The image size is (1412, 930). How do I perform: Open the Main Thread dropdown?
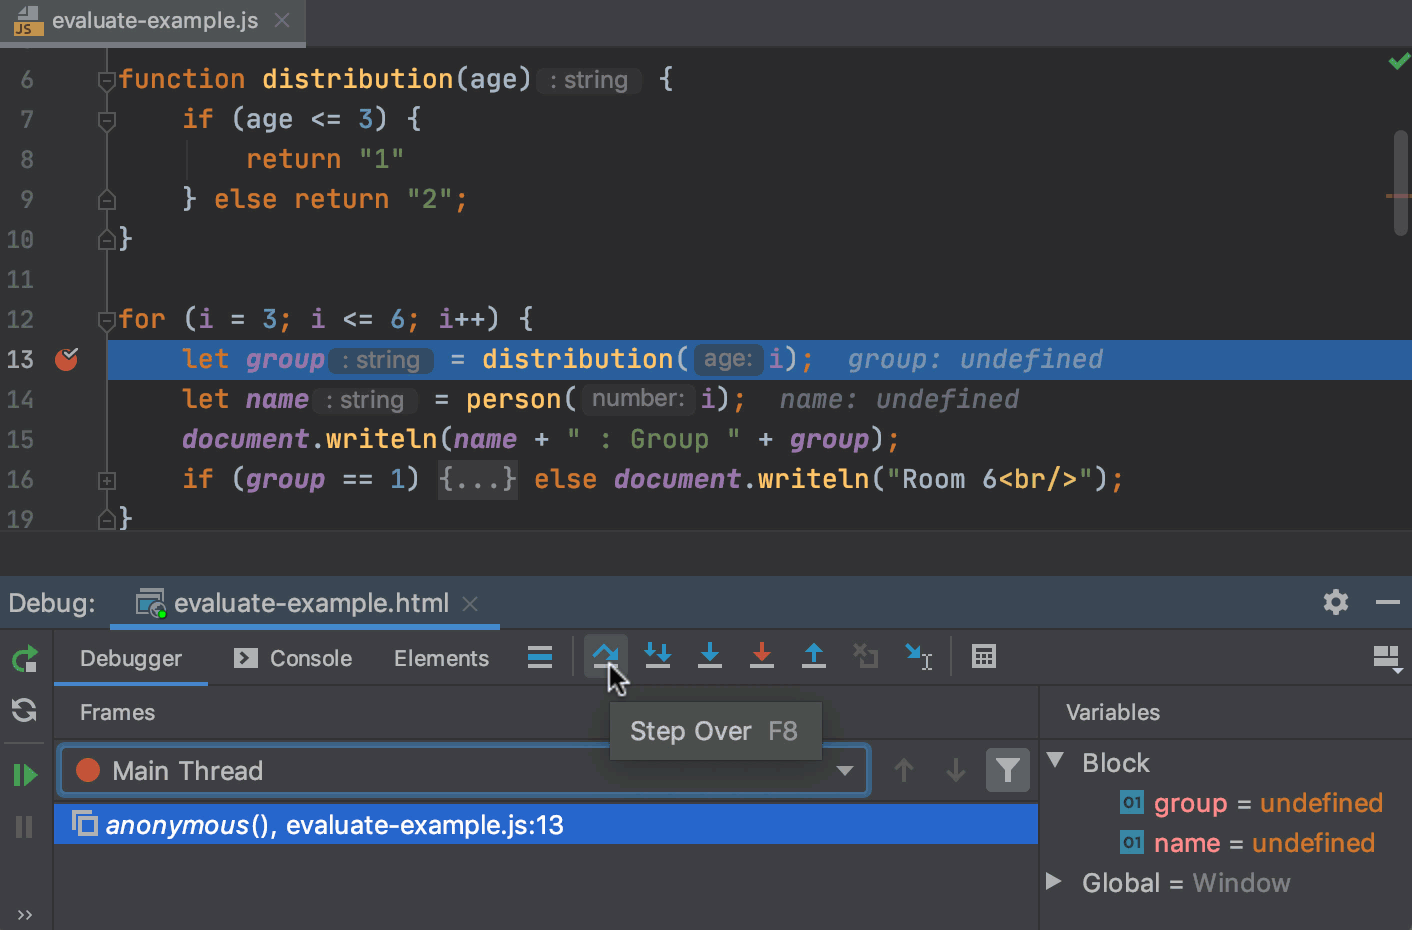(464, 770)
